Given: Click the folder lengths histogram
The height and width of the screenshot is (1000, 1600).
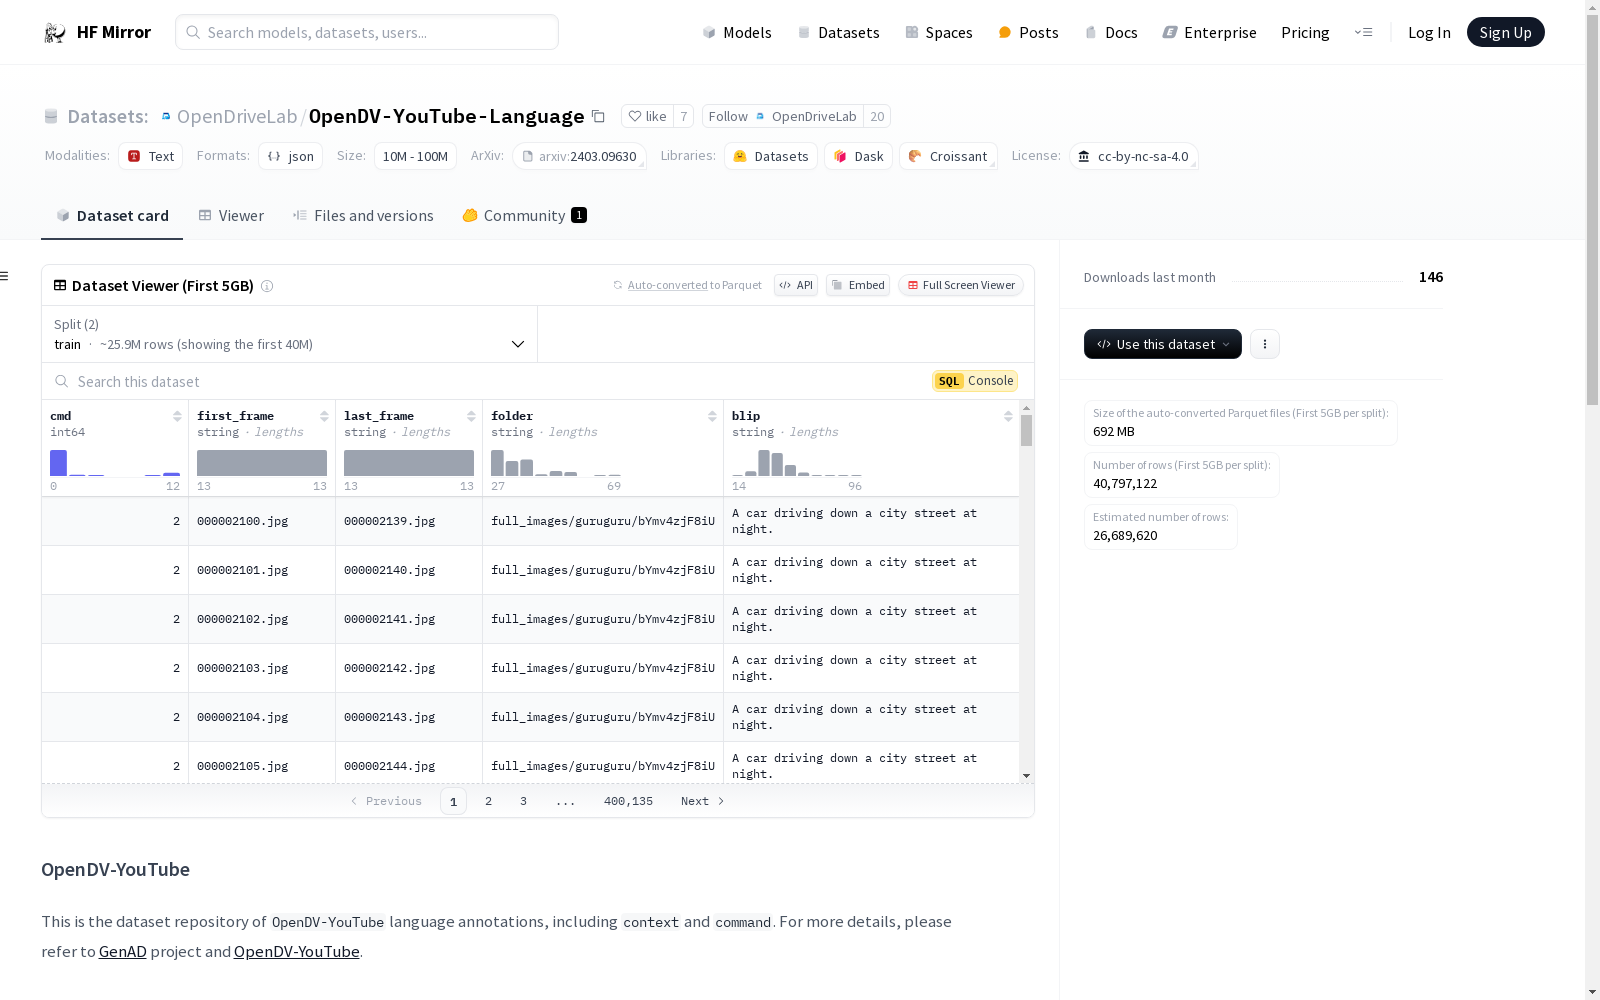Looking at the screenshot, I should point(556,463).
